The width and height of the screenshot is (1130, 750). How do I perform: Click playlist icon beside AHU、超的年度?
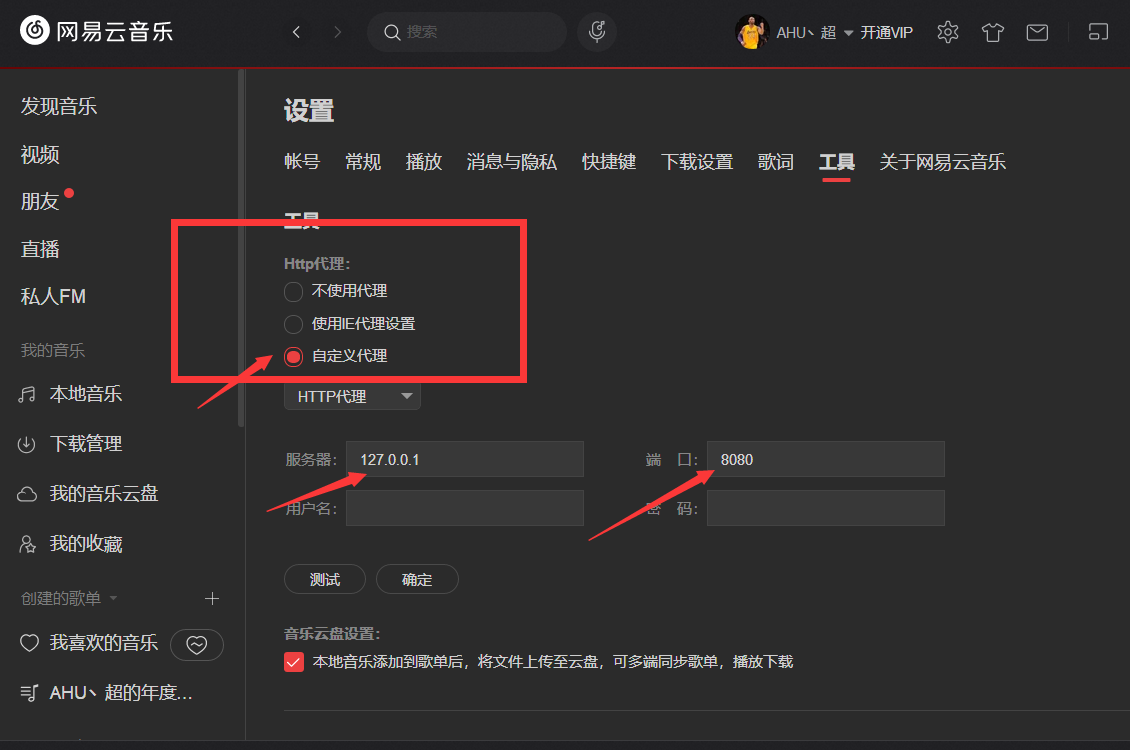coord(29,692)
